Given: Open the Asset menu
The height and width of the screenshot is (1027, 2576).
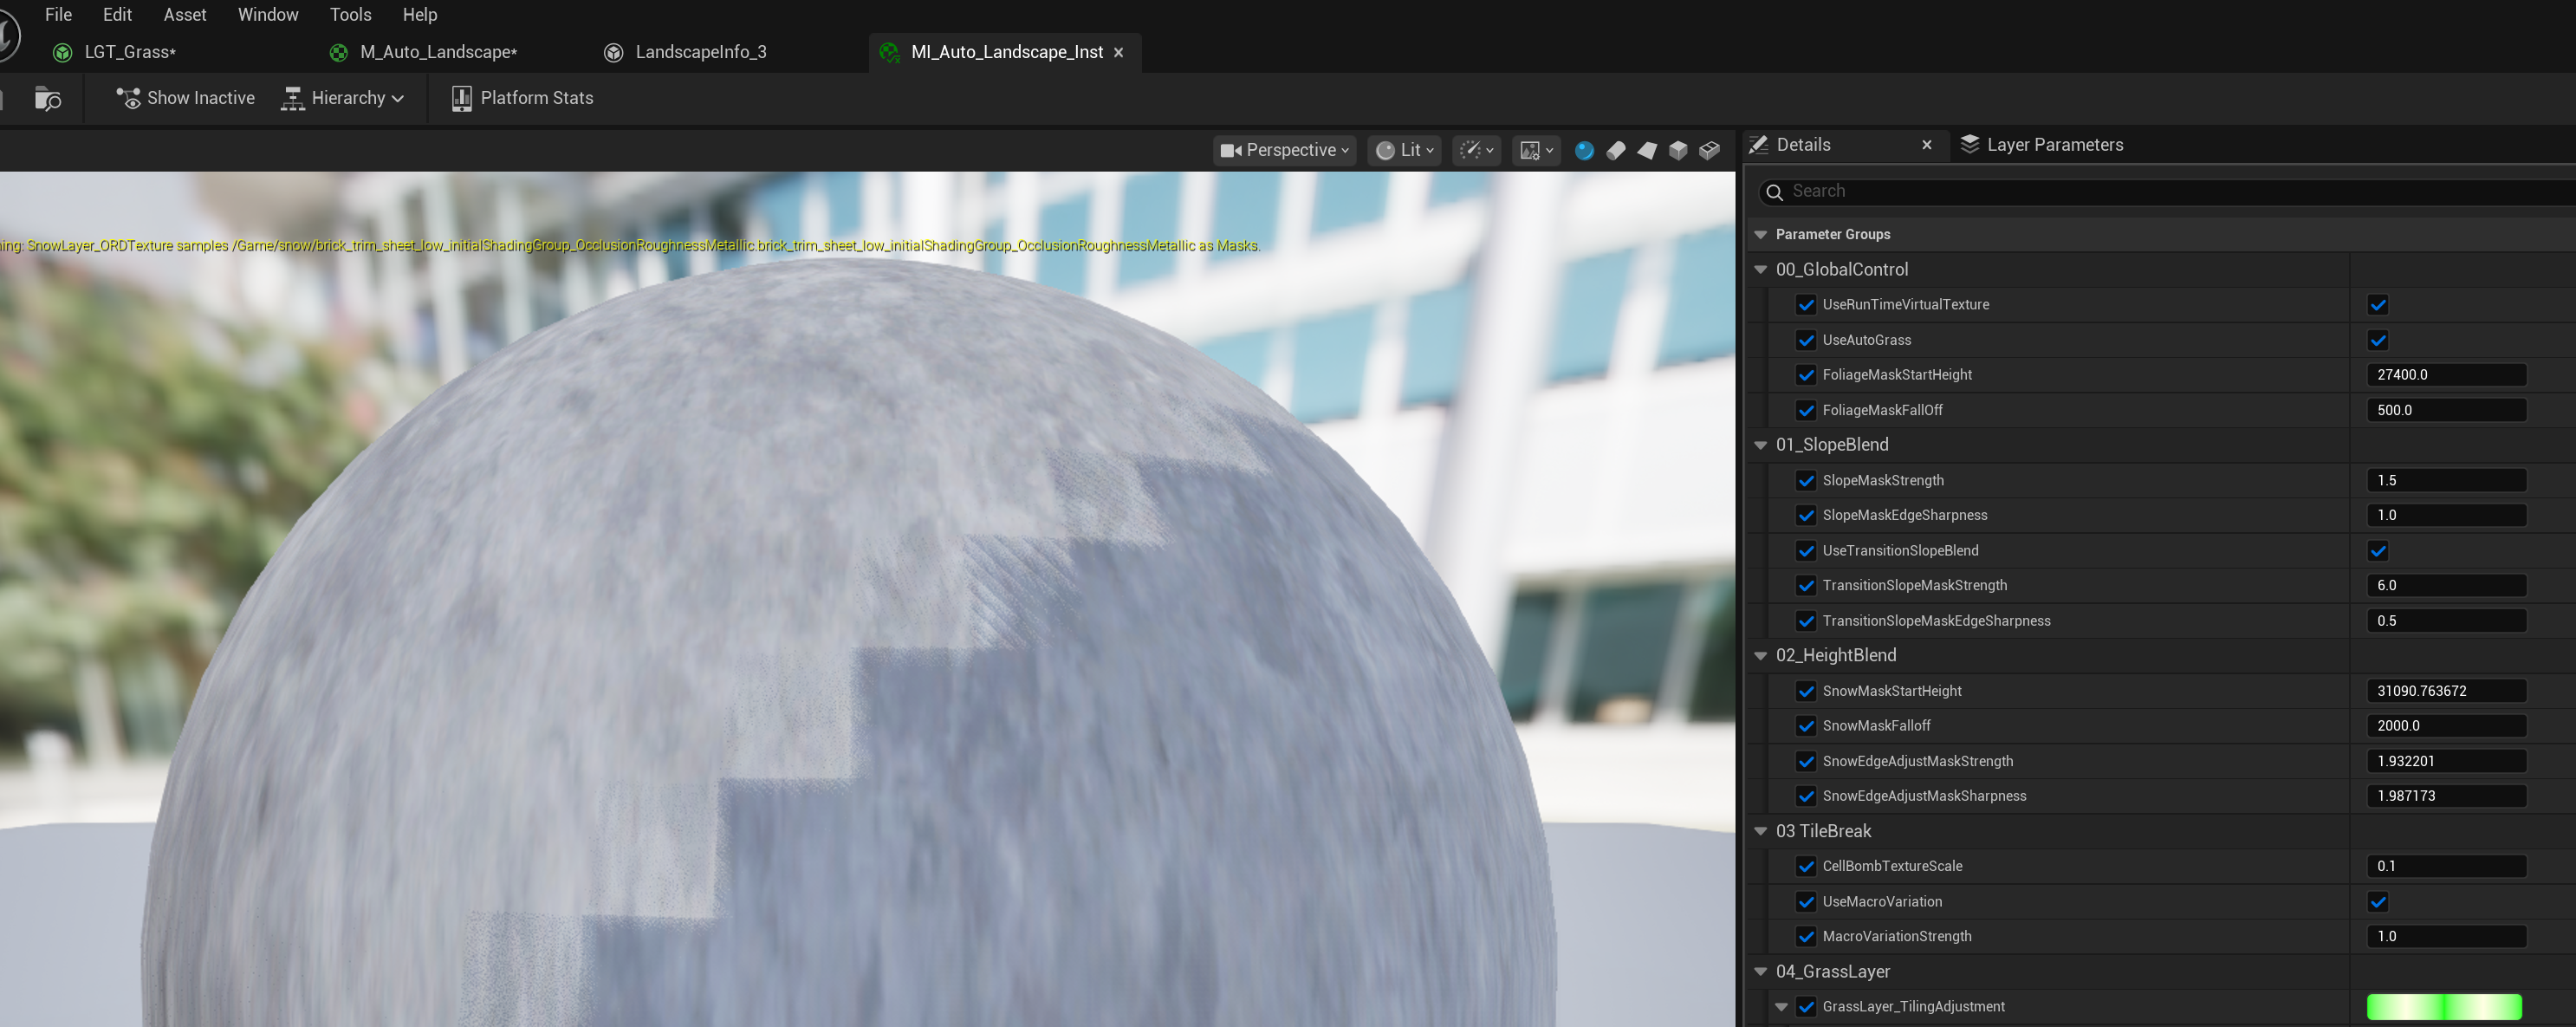Looking at the screenshot, I should coord(185,15).
